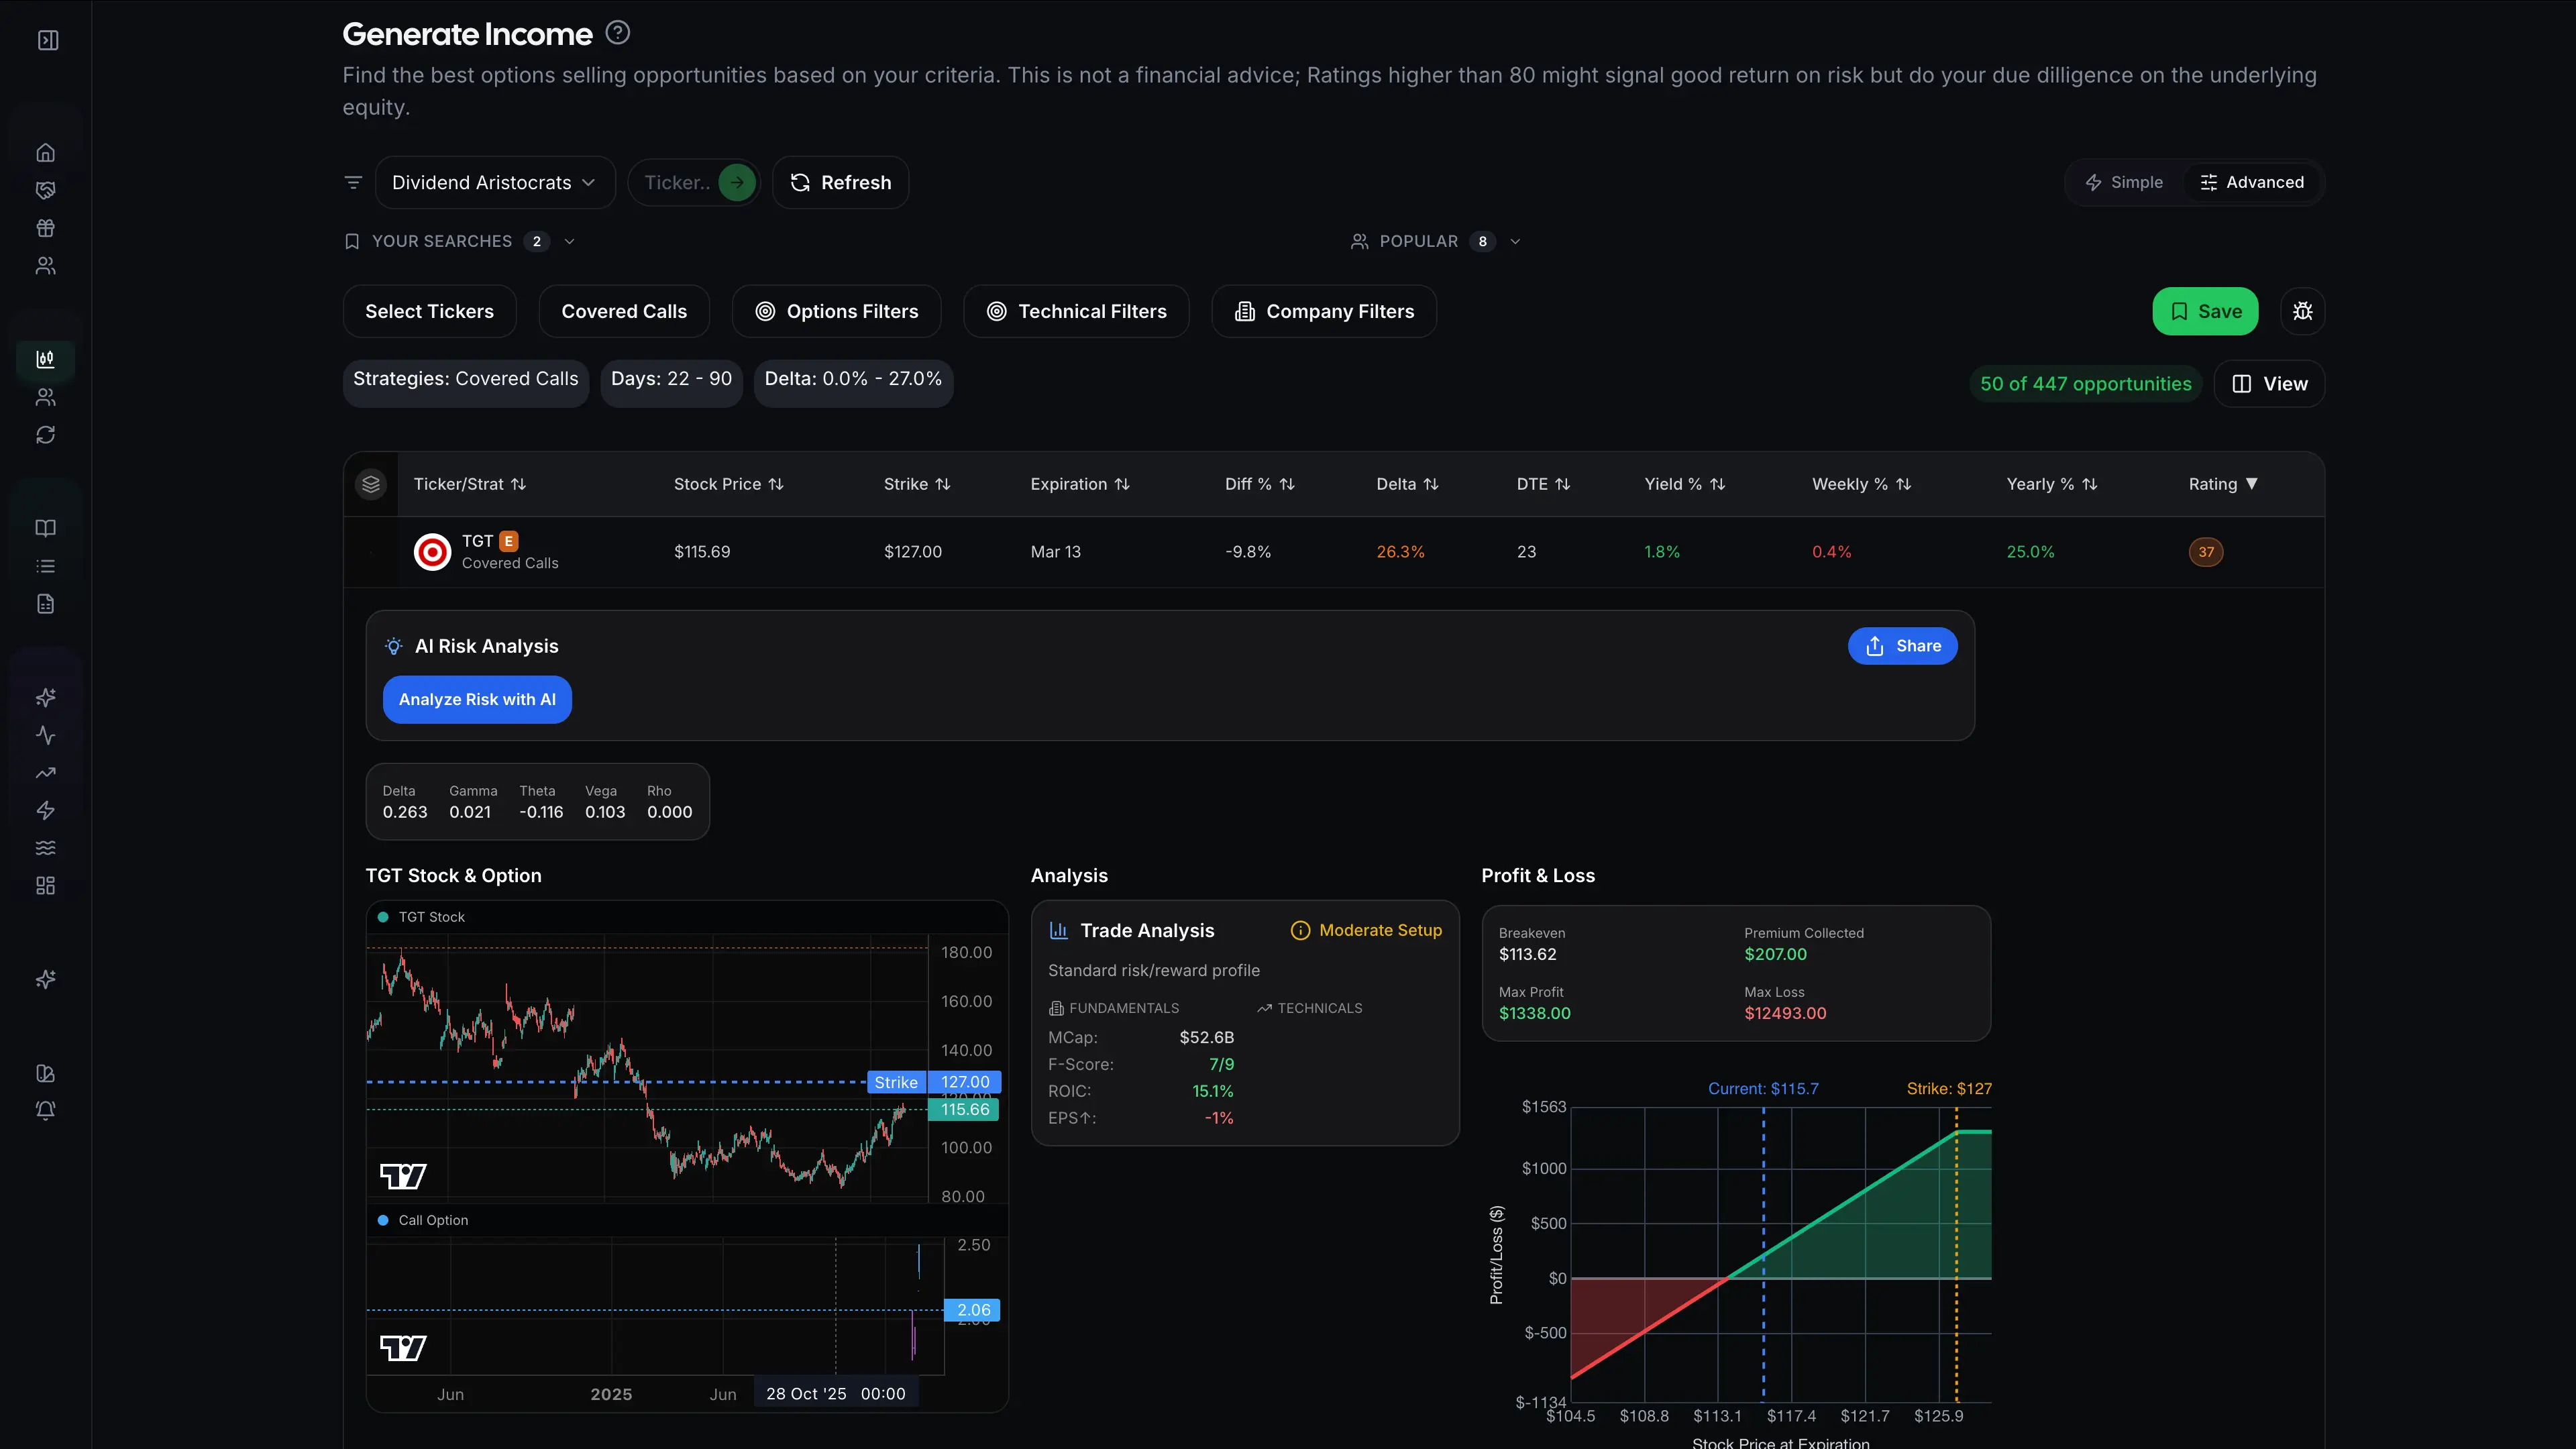
Task: Click the Ticker input field
Action: (x=677, y=182)
